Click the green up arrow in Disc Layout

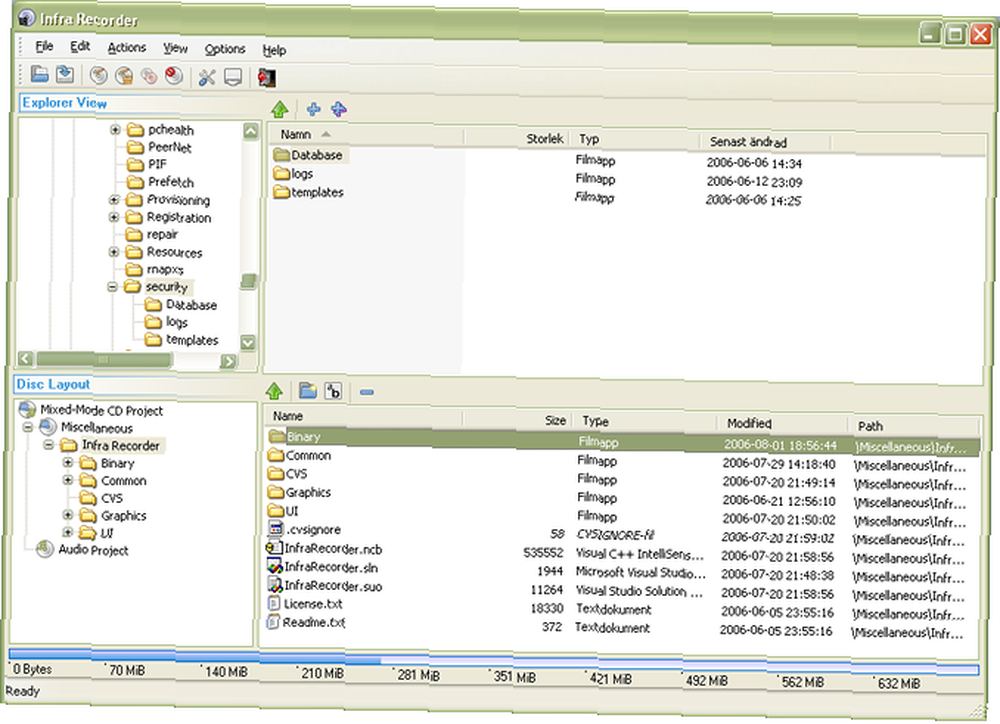[275, 390]
